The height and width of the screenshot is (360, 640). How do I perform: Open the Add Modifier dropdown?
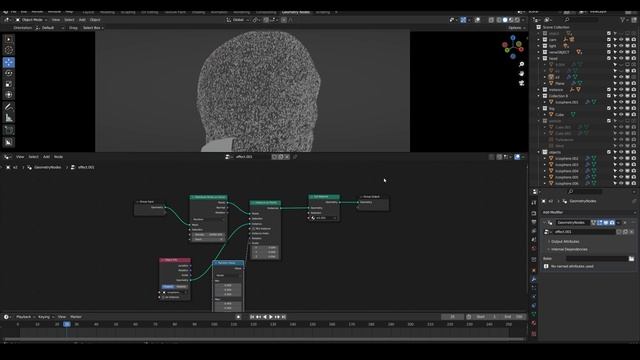(x=589, y=212)
